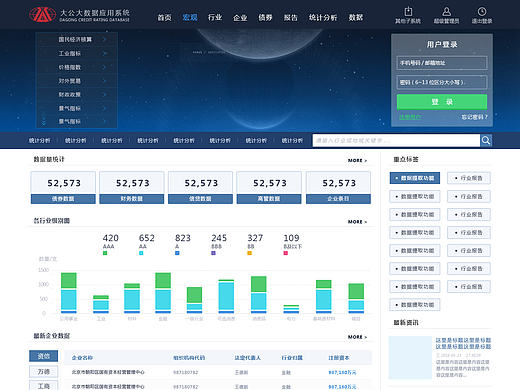Click the cyan AA legend swatch
The image size is (520, 390).
click(141, 253)
